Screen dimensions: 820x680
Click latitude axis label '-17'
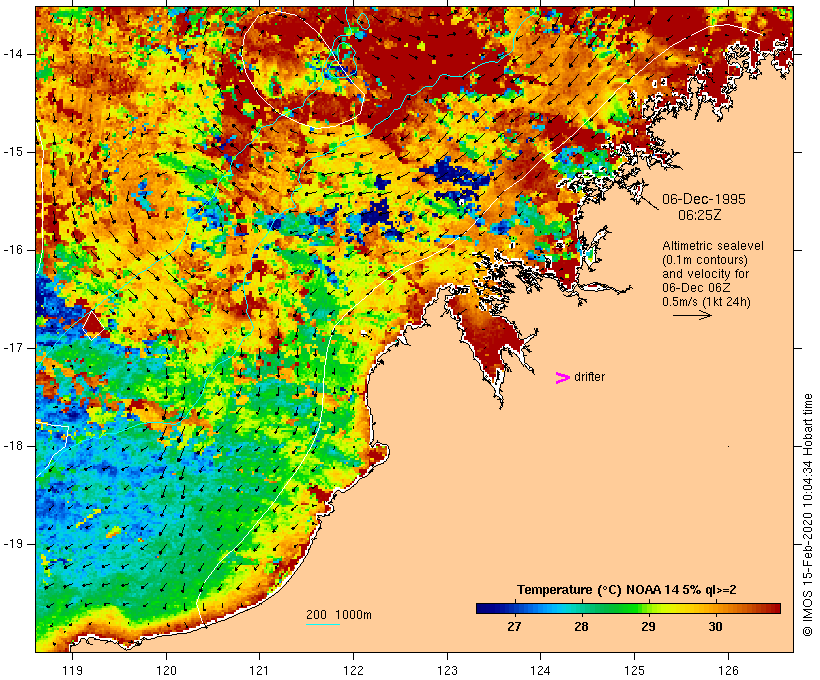(x=13, y=348)
